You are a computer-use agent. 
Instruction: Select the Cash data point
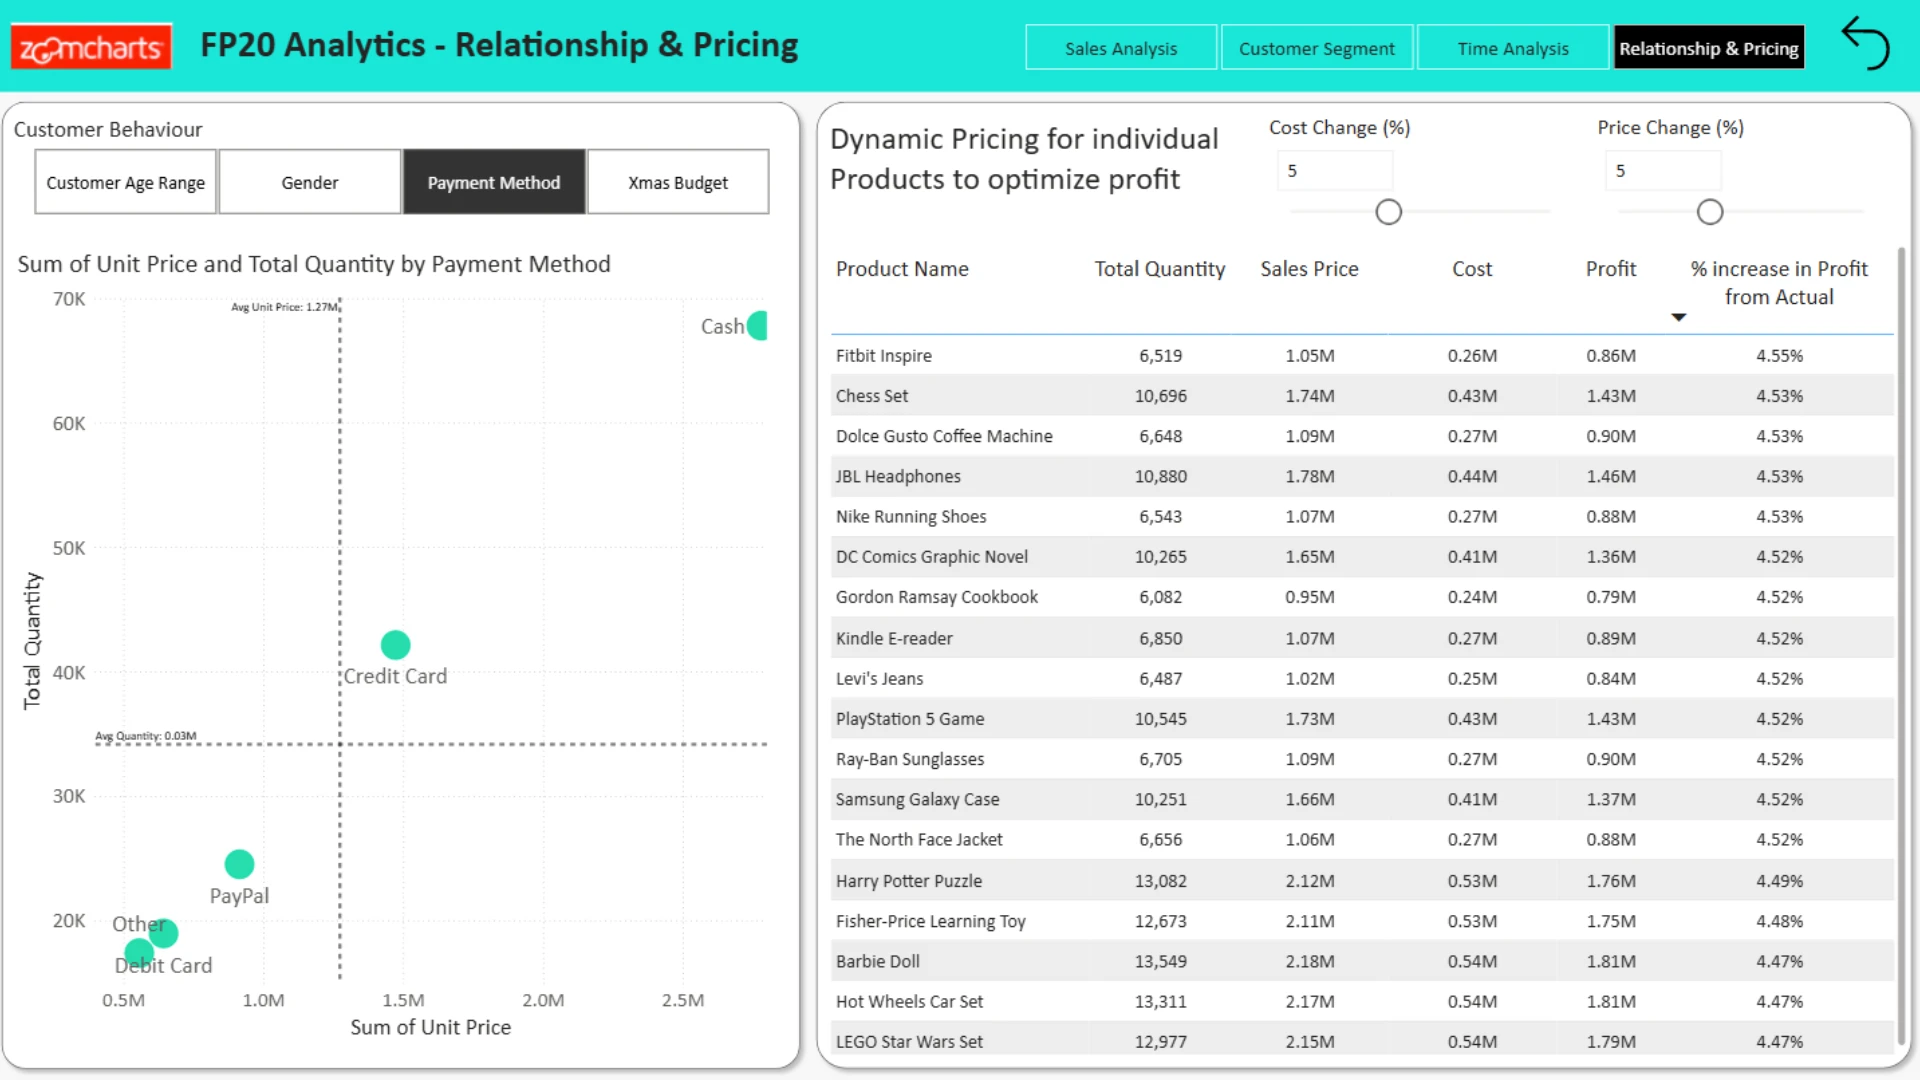[x=758, y=326]
